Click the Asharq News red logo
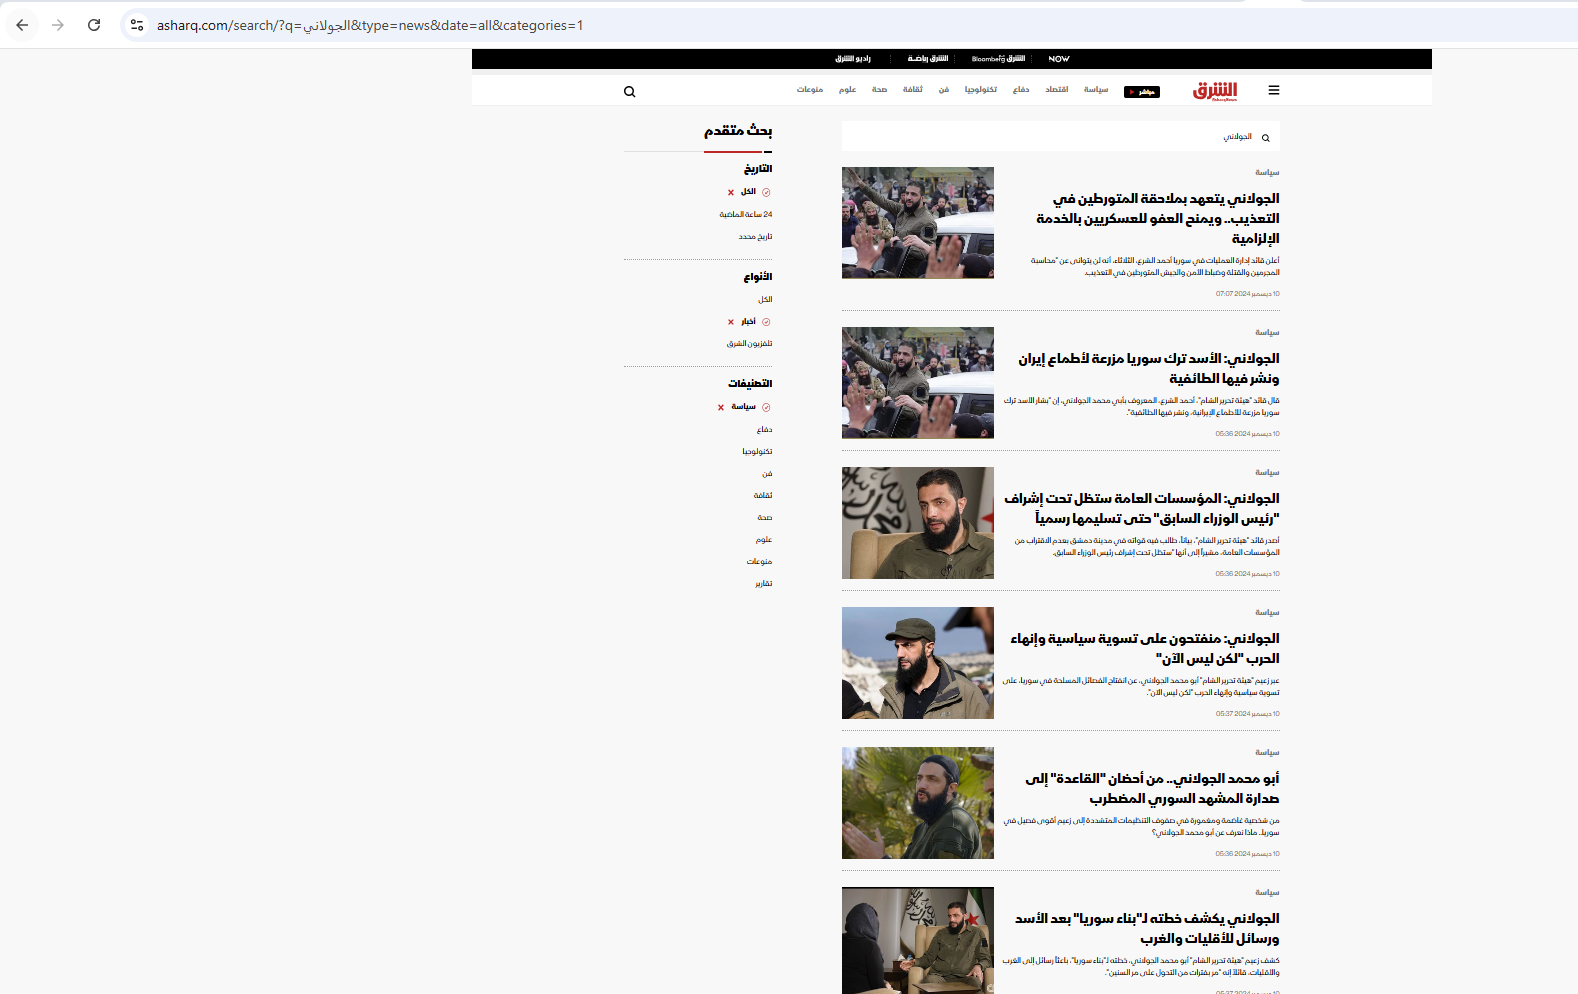 (x=1214, y=91)
